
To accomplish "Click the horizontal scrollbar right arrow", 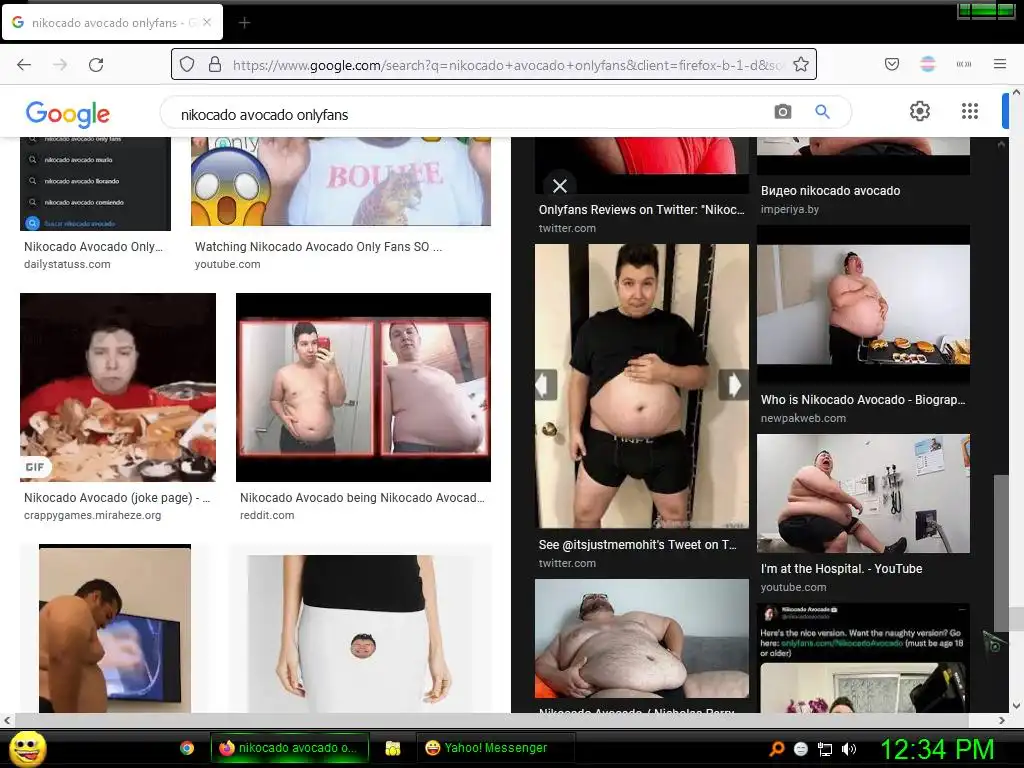I will point(1002,720).
